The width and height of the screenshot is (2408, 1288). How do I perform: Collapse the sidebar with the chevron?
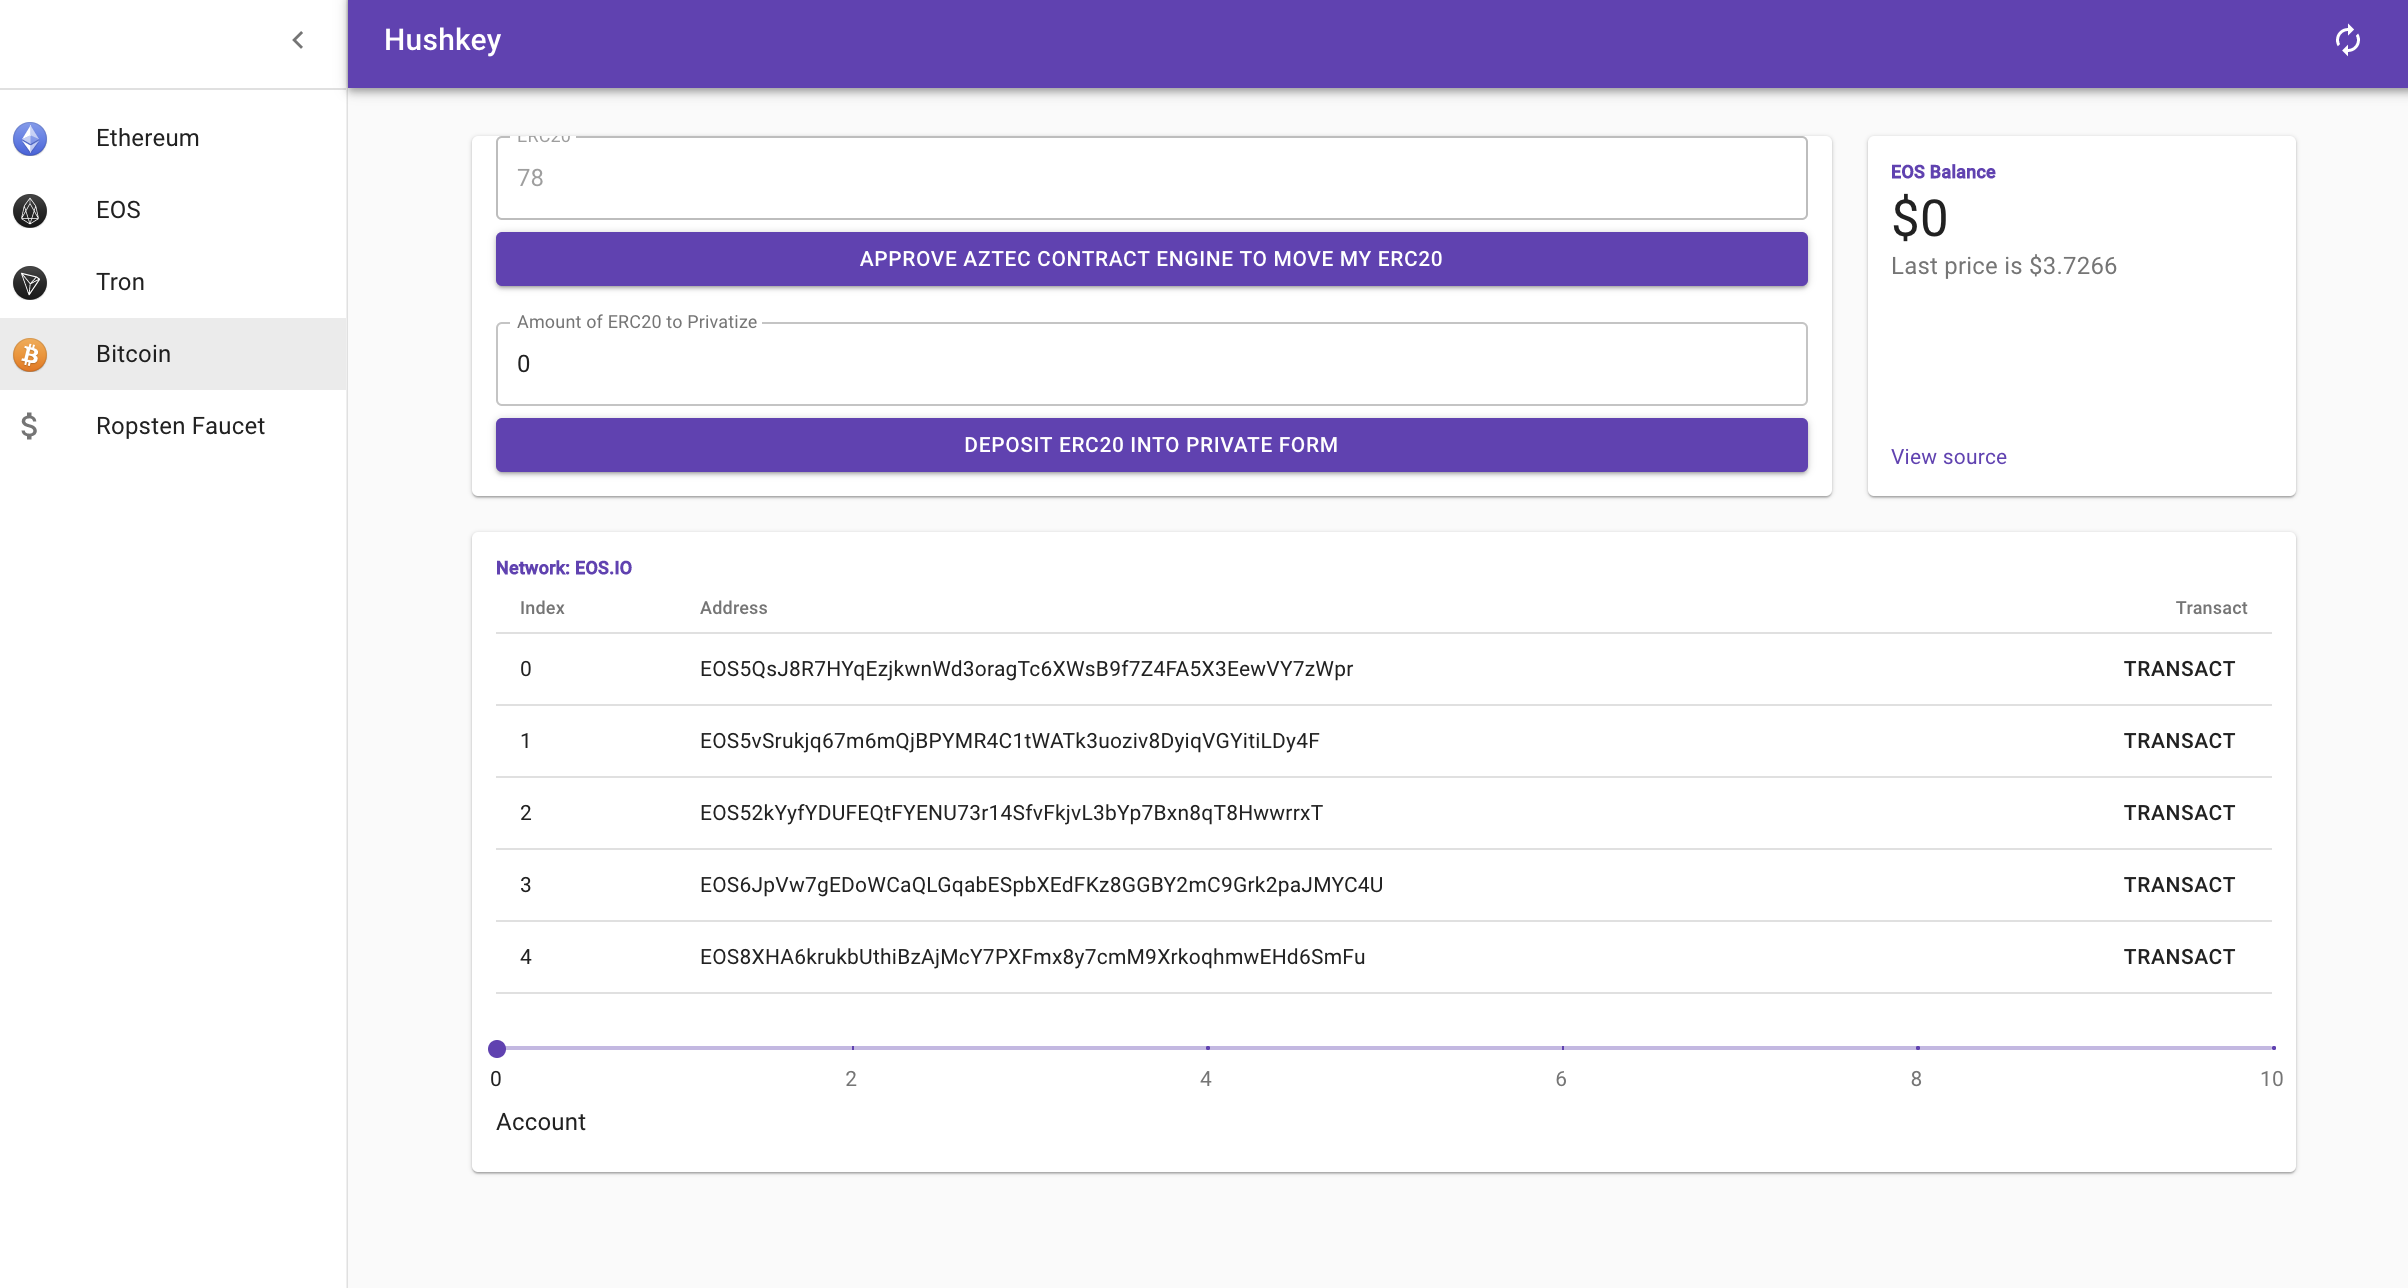pos(297,40)
